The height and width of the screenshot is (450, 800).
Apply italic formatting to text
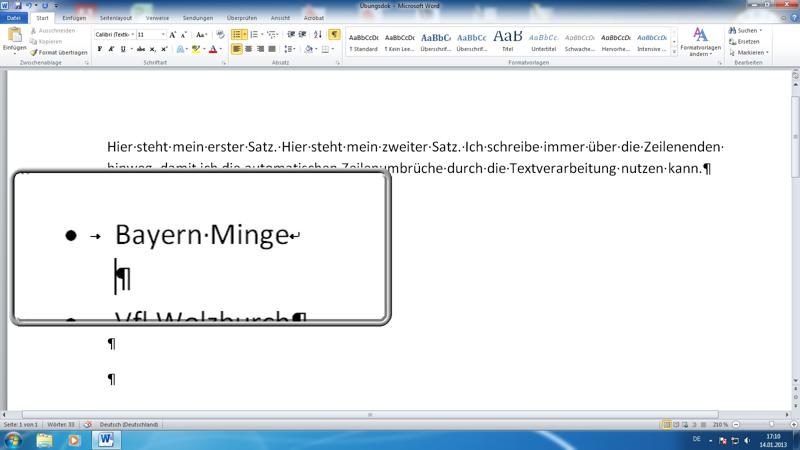pos(111,49)
